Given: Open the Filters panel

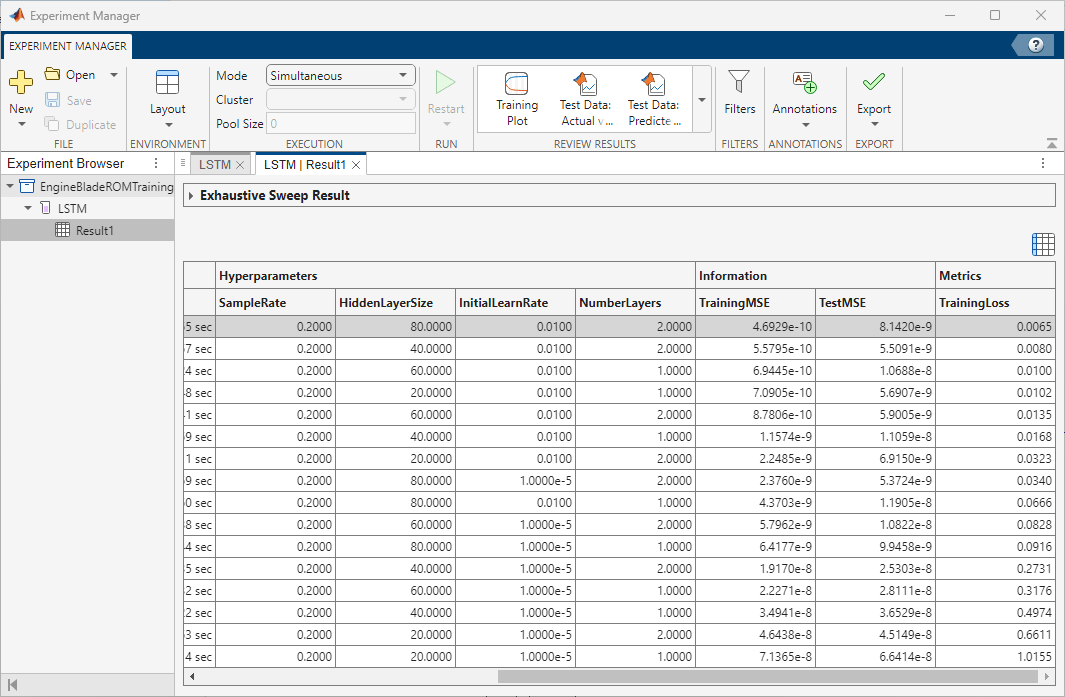Looking at the screenshot, I should tap(739, 97).
